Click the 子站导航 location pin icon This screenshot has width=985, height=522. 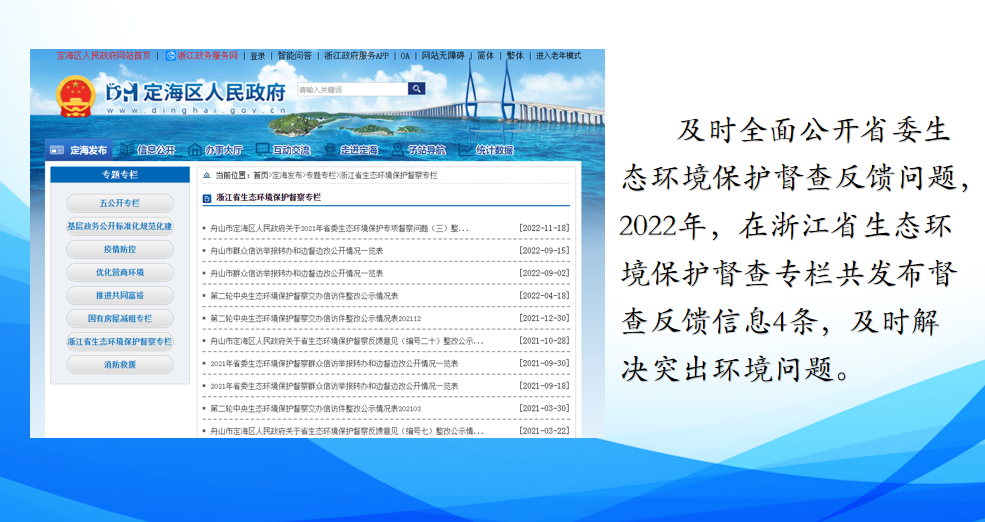pos(395,150)
